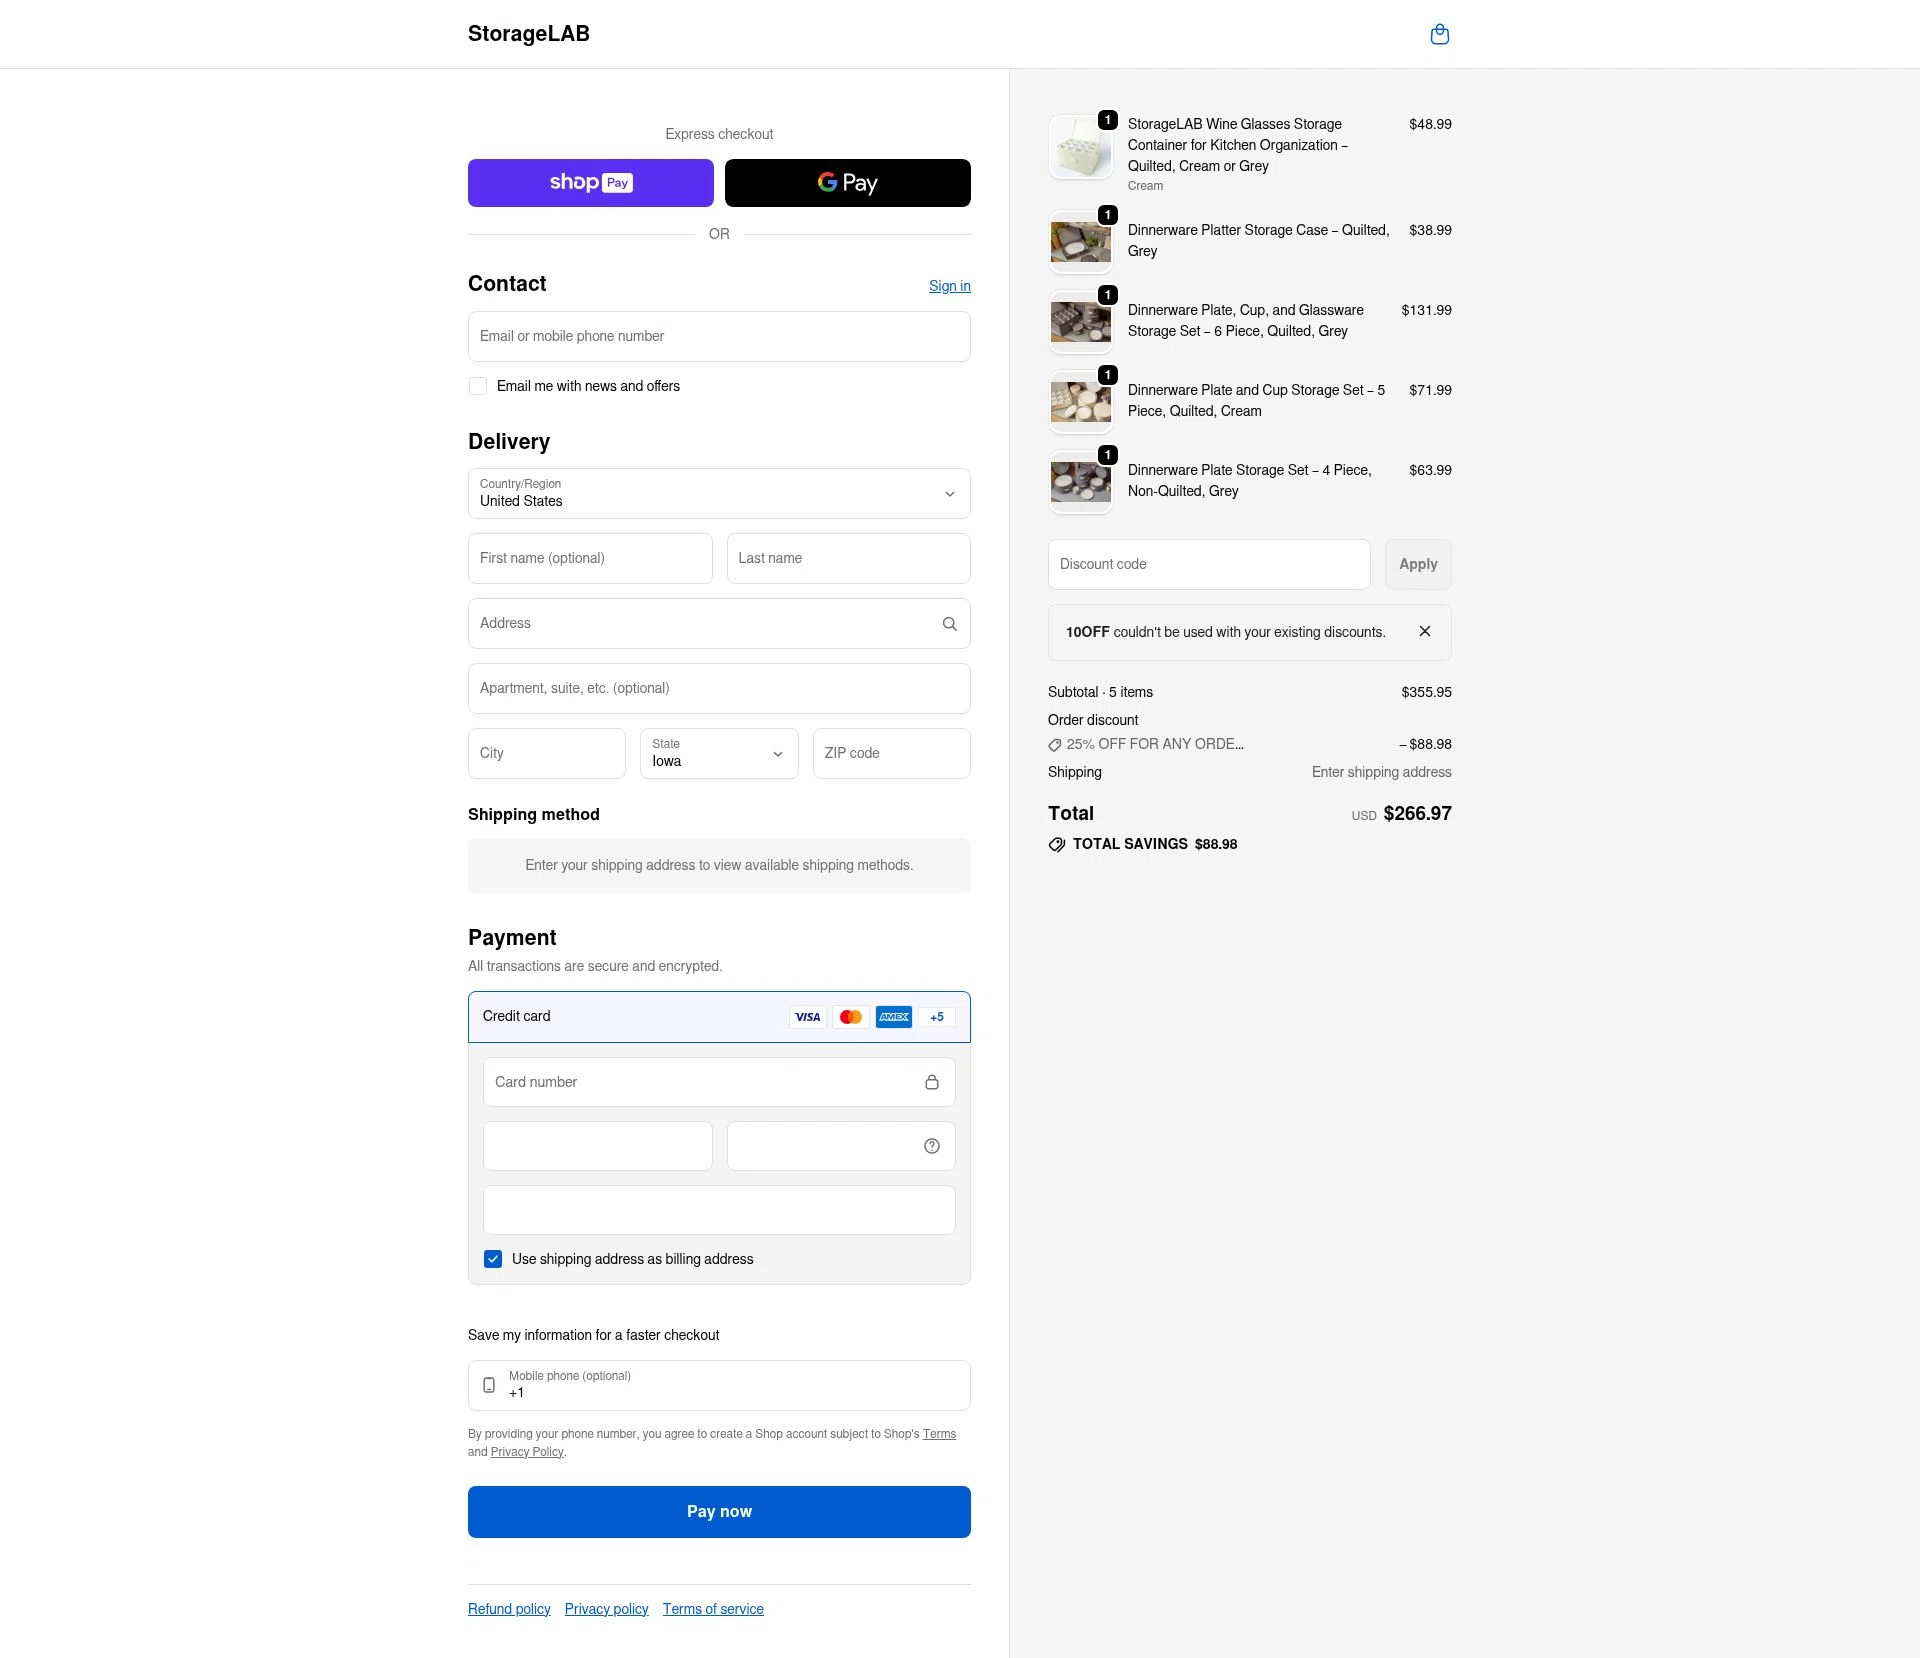This screenshot has width=1920, height=1658.
Task: Click the Visa card icon
Action: click(807, 1016)
